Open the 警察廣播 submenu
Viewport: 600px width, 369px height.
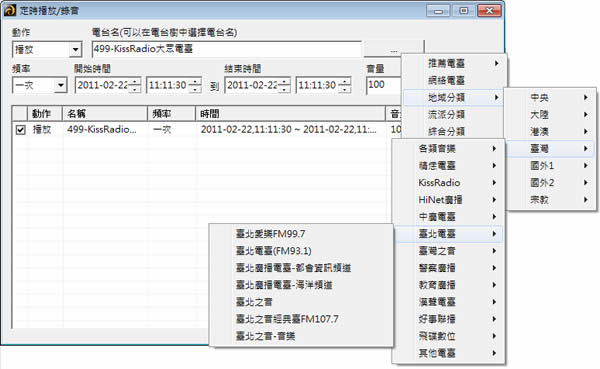448,268
